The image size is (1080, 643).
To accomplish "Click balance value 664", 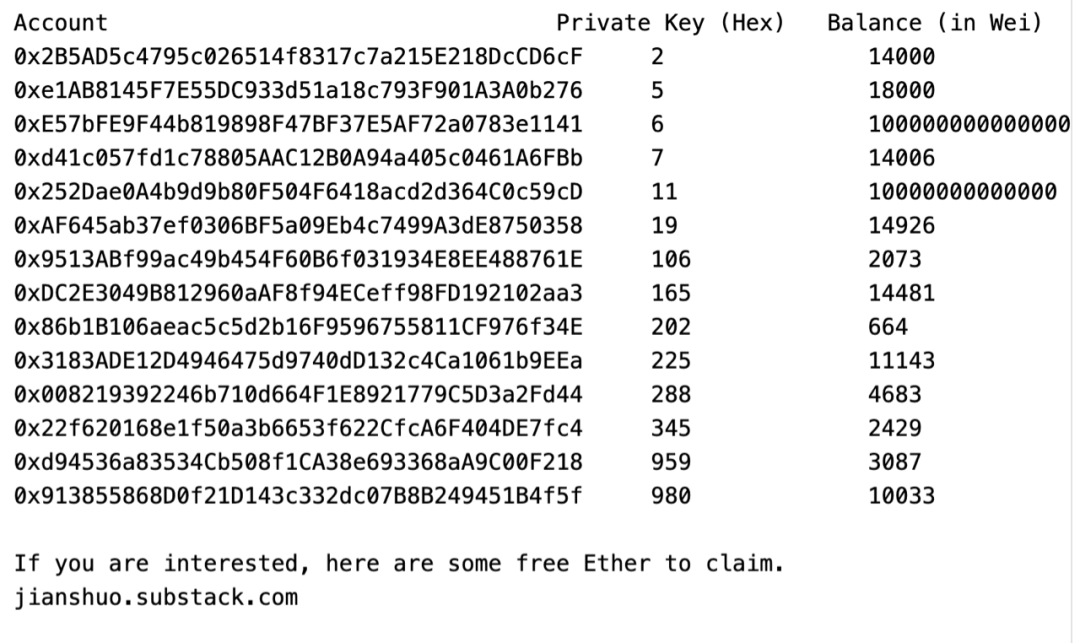I will (888, 327).
